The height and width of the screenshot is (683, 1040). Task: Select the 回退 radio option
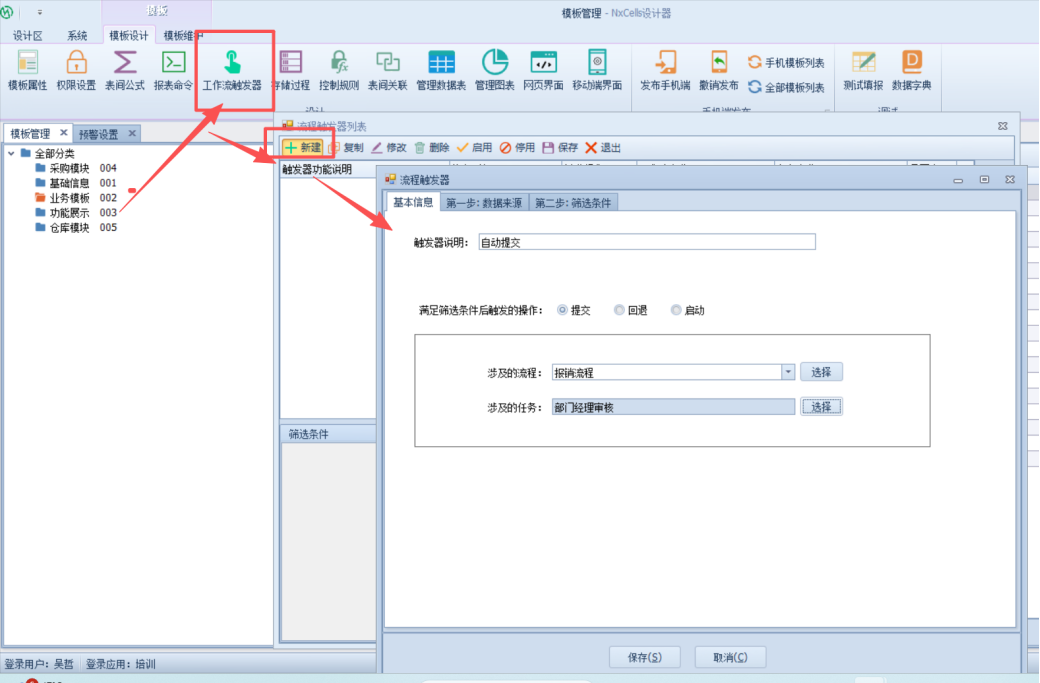(x=619, y=310)
